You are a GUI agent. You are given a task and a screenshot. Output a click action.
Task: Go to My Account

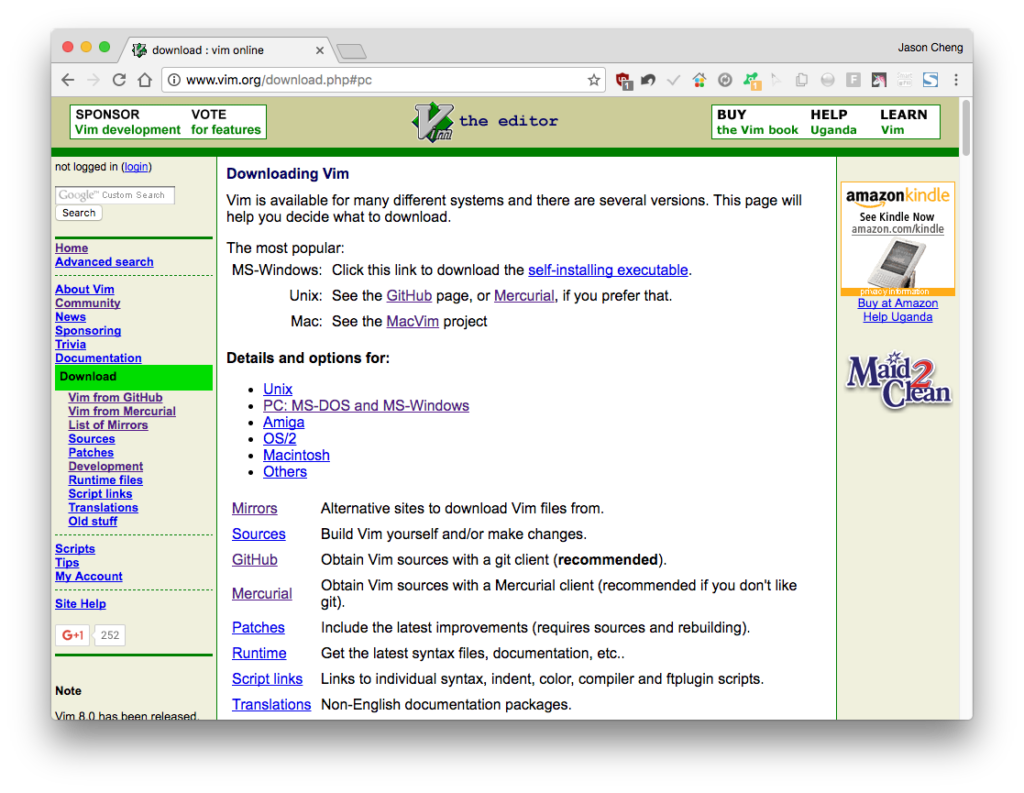click(x=88, y=576)
